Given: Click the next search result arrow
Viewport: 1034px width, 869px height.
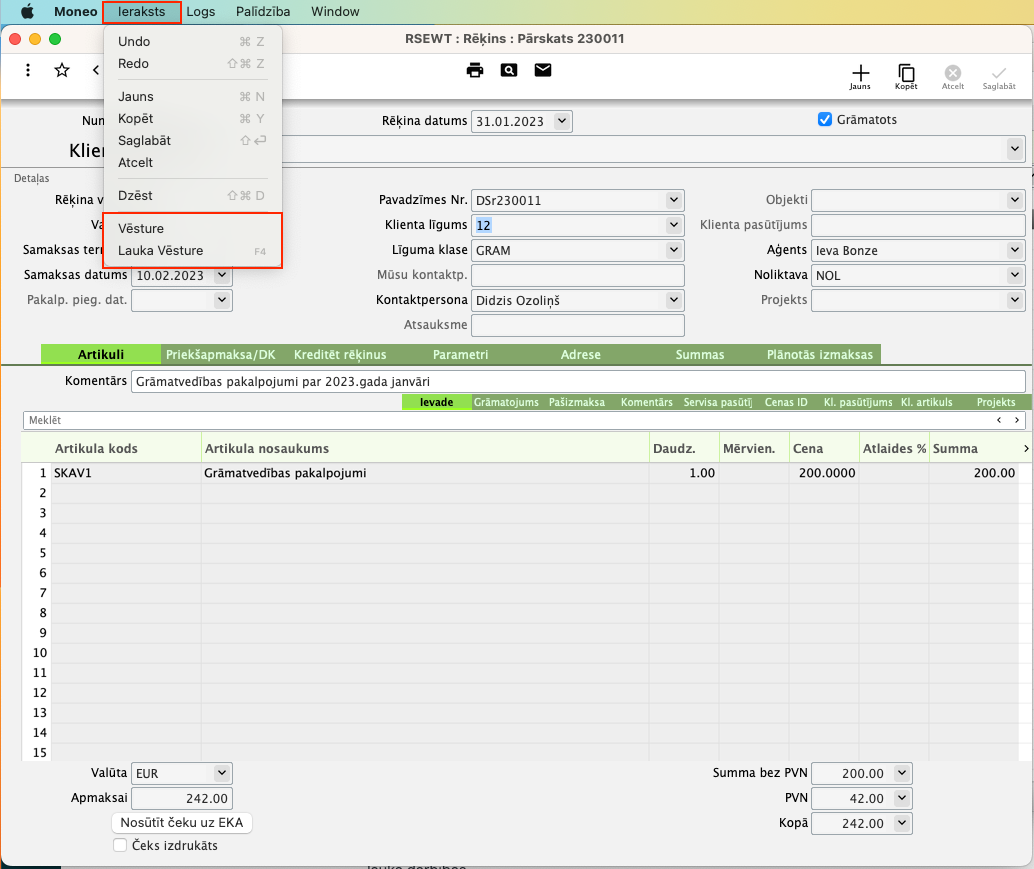Looking at the screenshot, I should (x=1017, y=420).
